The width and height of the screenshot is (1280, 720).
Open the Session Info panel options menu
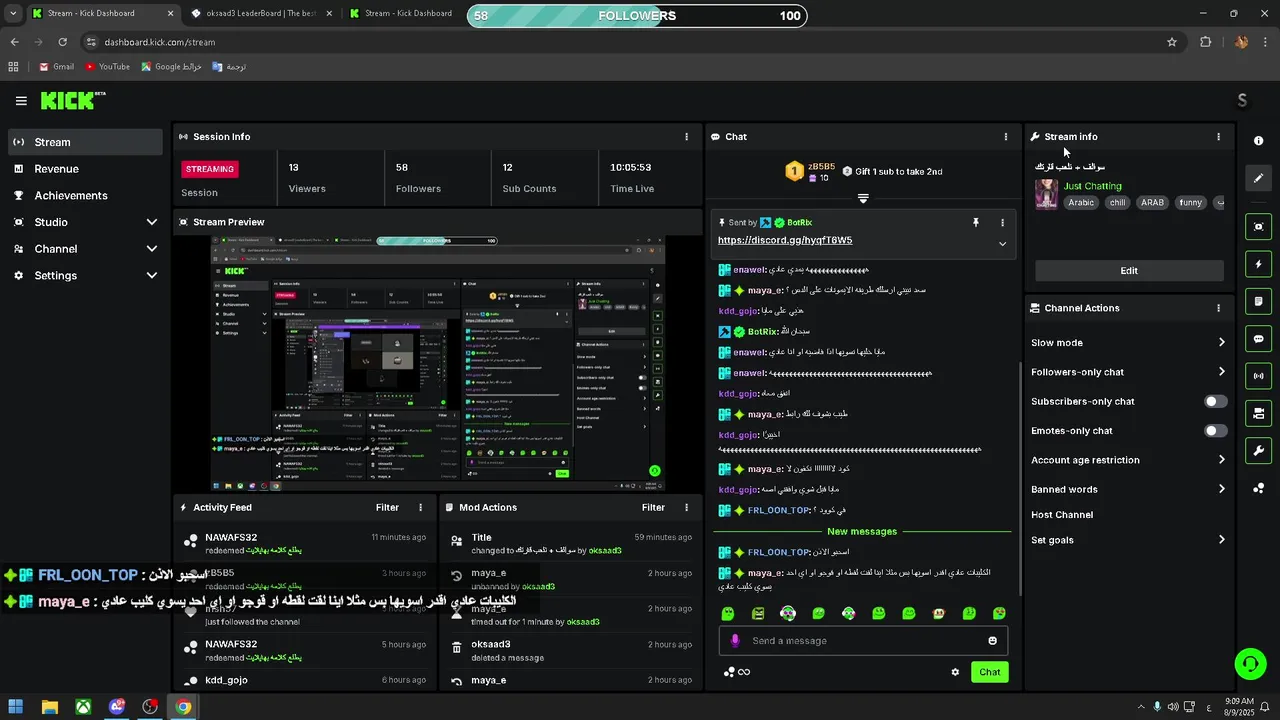pyautogui.click(x=686, y=137)
